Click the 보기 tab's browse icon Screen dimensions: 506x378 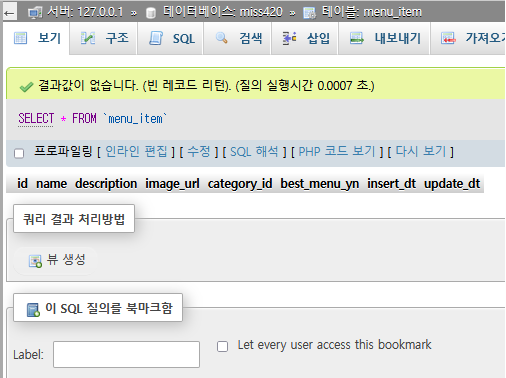coord(20,38)
